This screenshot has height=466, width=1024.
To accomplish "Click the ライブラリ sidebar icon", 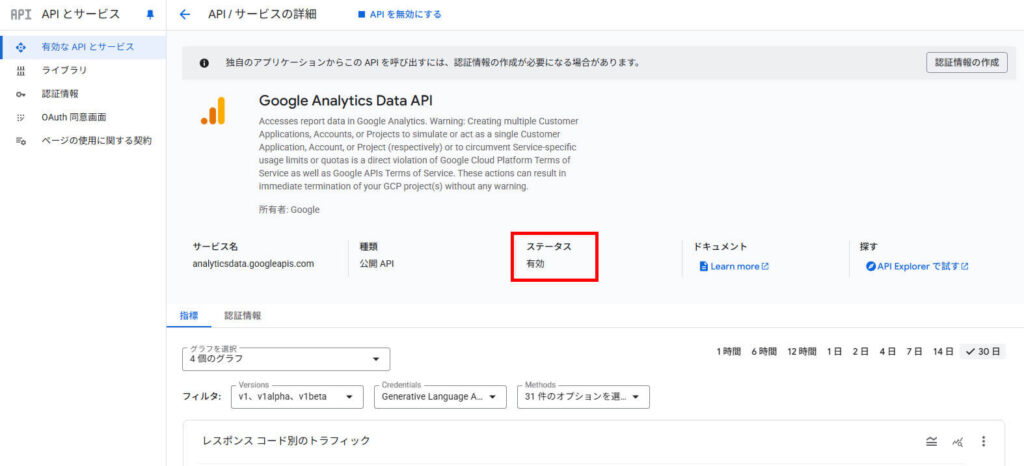I will click(x=20, y=70).
